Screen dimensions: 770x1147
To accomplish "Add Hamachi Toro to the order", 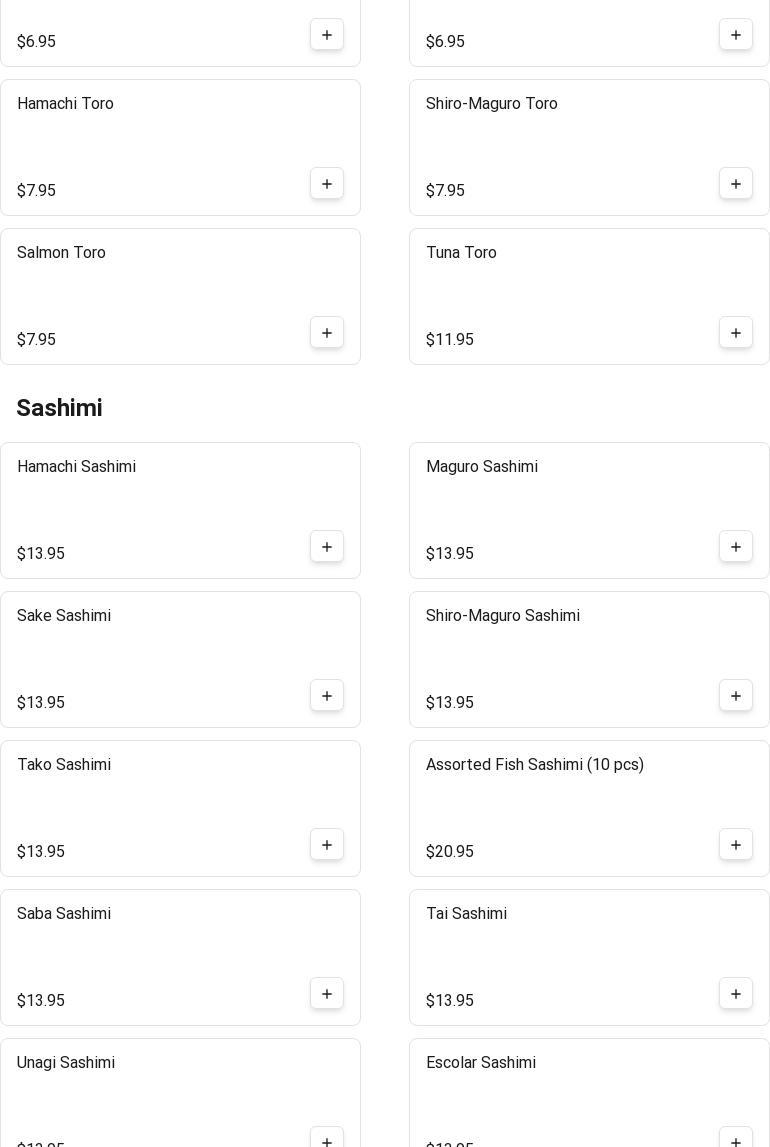I will click(x=327, y=184).
